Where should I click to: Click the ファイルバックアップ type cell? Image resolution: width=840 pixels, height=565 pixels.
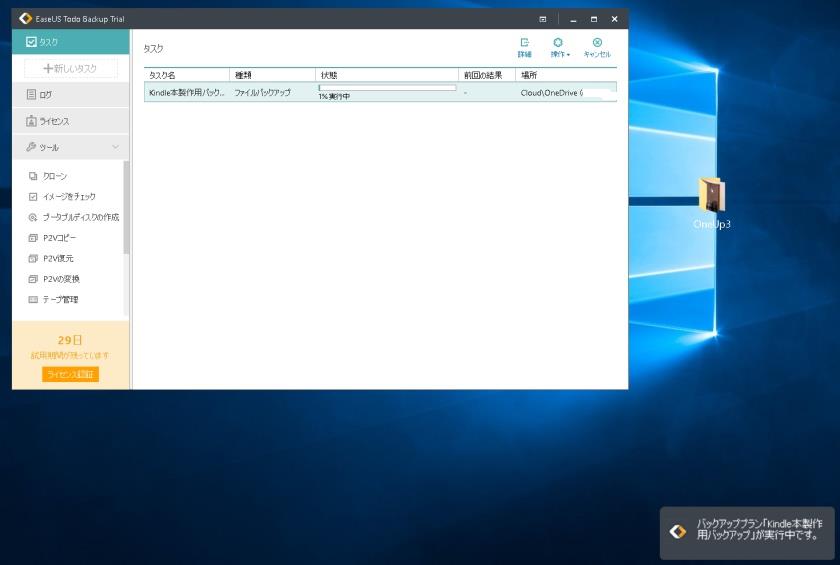262,92
